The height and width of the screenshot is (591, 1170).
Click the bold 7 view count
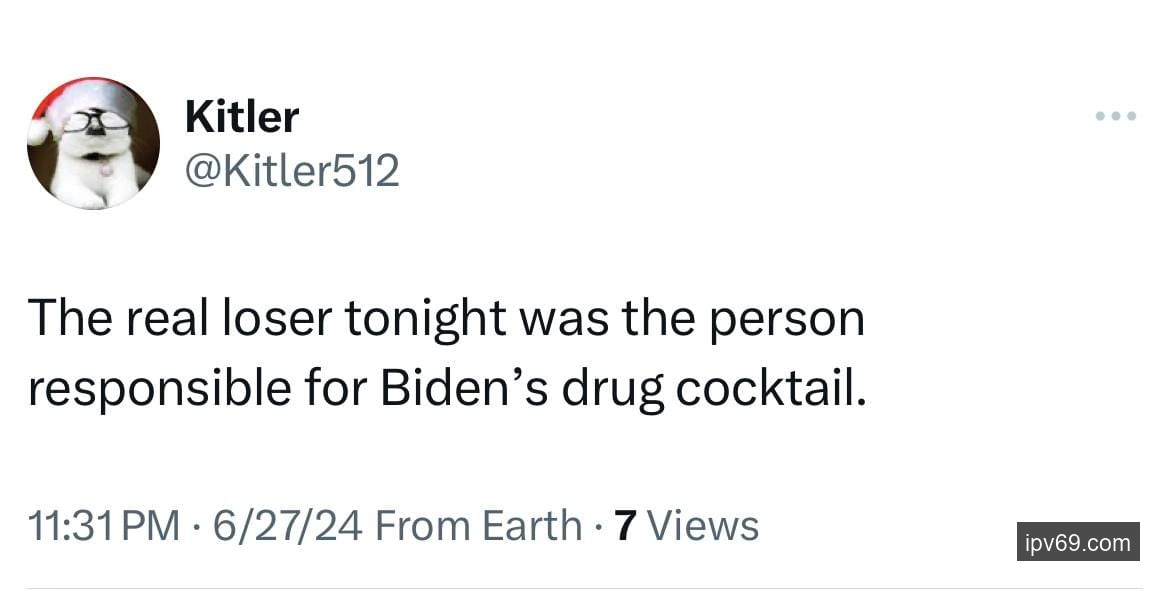[626, 525]
